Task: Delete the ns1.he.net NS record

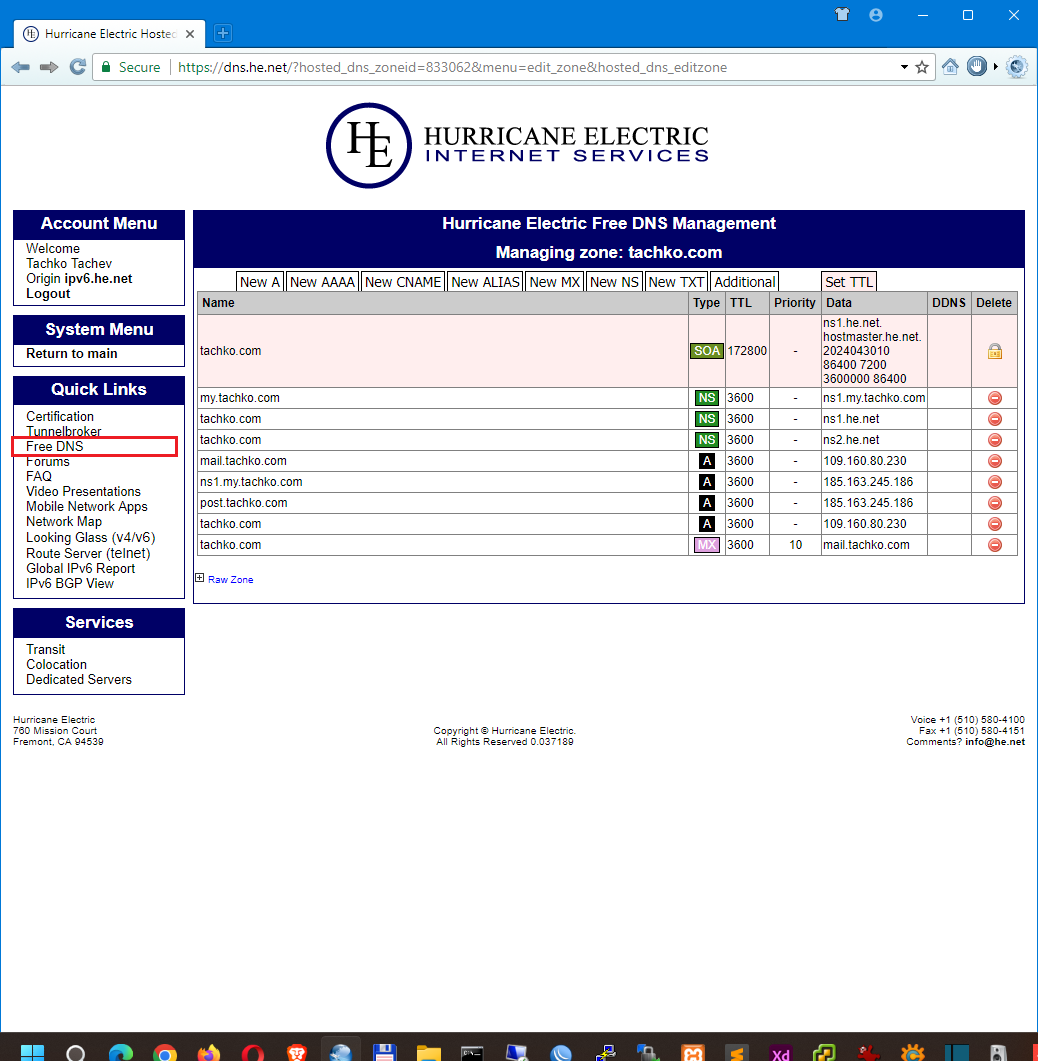Action: point(995,419)
